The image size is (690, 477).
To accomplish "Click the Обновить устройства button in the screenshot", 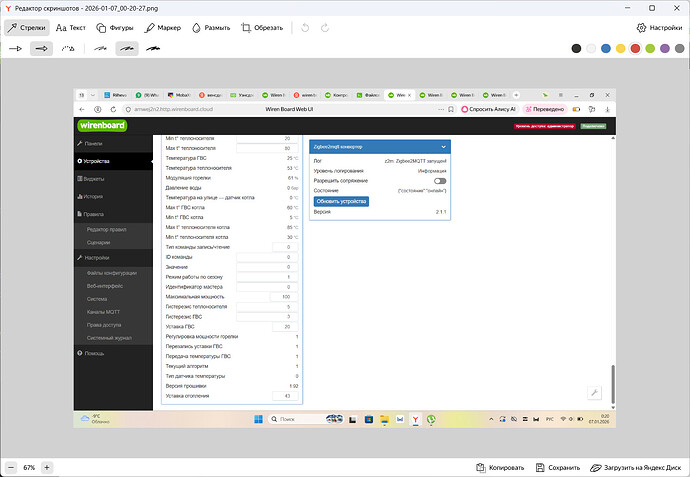I will pos(341,201).
